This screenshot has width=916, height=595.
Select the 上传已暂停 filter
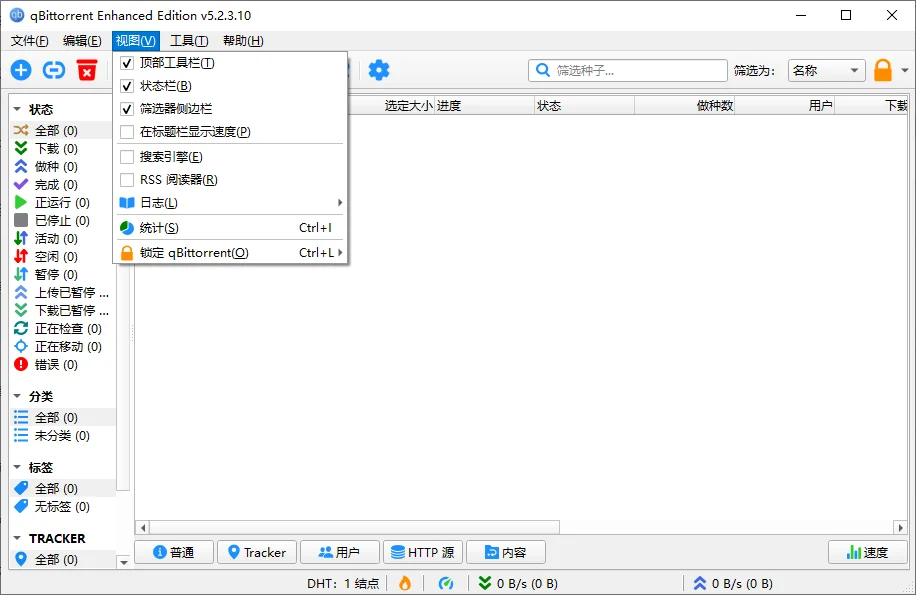click(x=62, y=293)
